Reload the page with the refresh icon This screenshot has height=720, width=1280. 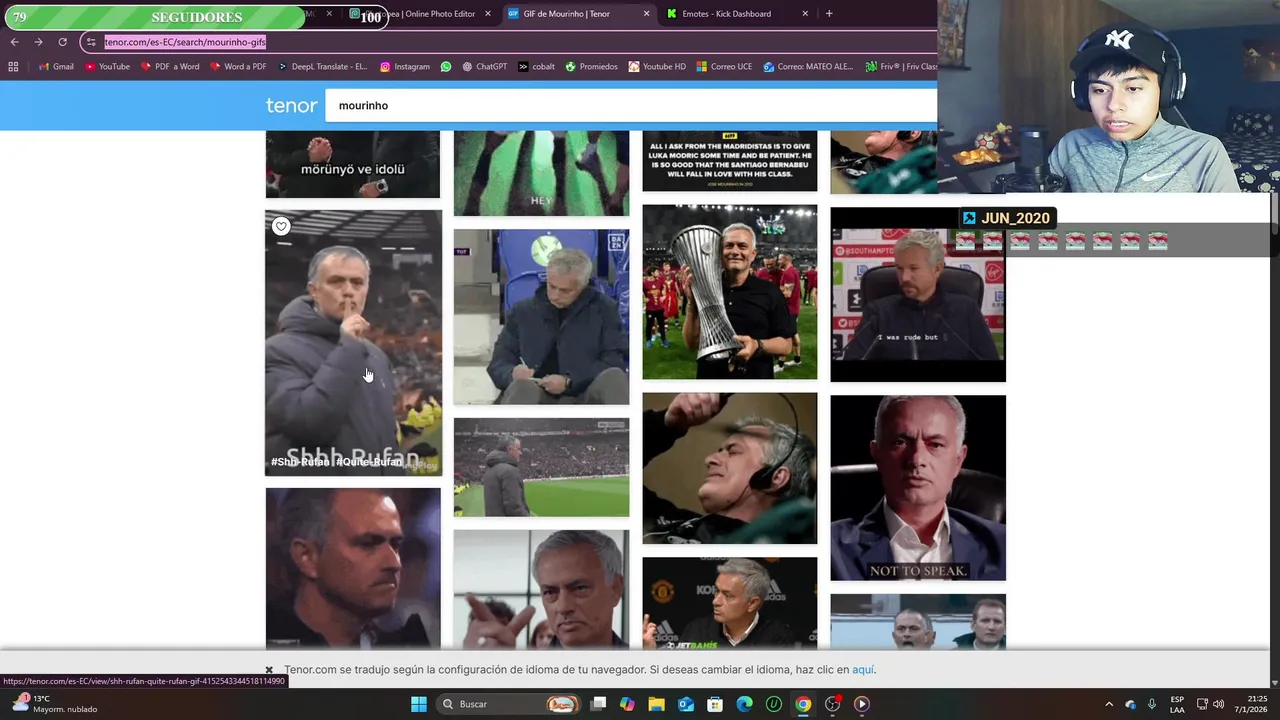click(x=62, y=42)
